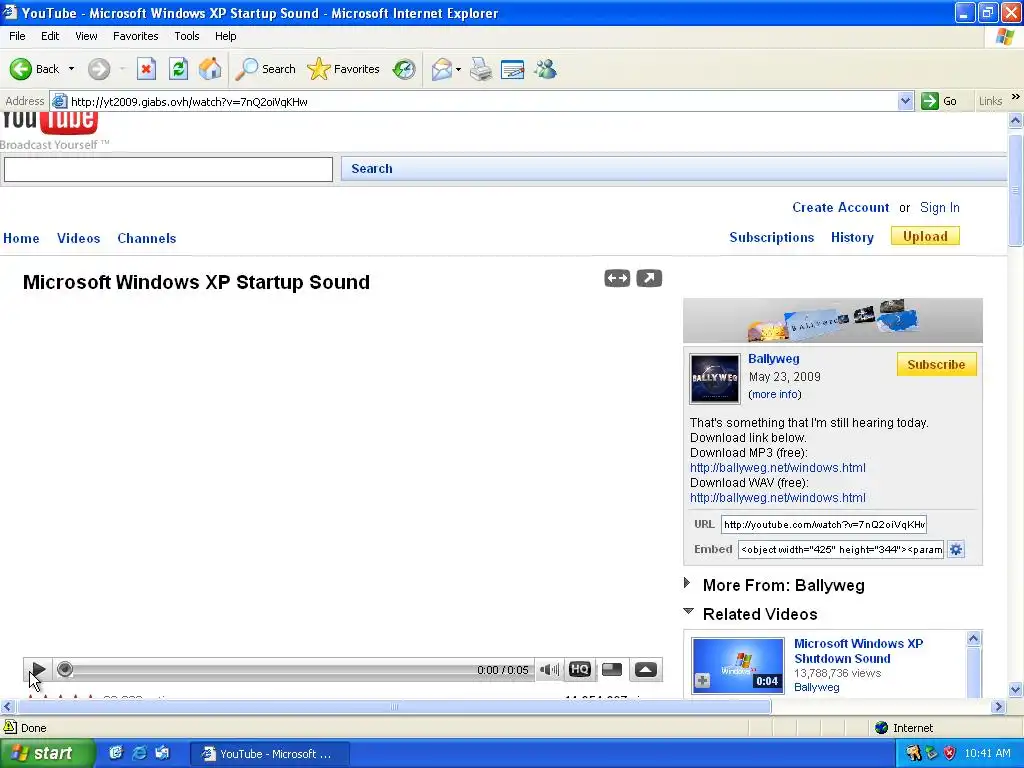1024x768 pixels.
Task: Click the video URL text field
Action: (x=824, y=524)
